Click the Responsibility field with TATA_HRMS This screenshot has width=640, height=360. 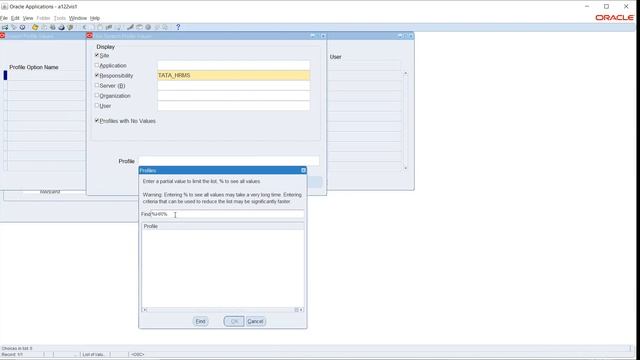coord(233,76)
